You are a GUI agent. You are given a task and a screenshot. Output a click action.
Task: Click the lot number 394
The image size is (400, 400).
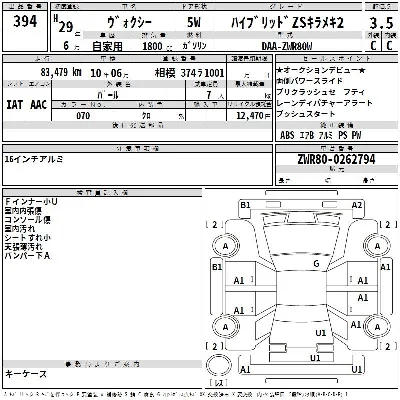[x=25, y=22]
